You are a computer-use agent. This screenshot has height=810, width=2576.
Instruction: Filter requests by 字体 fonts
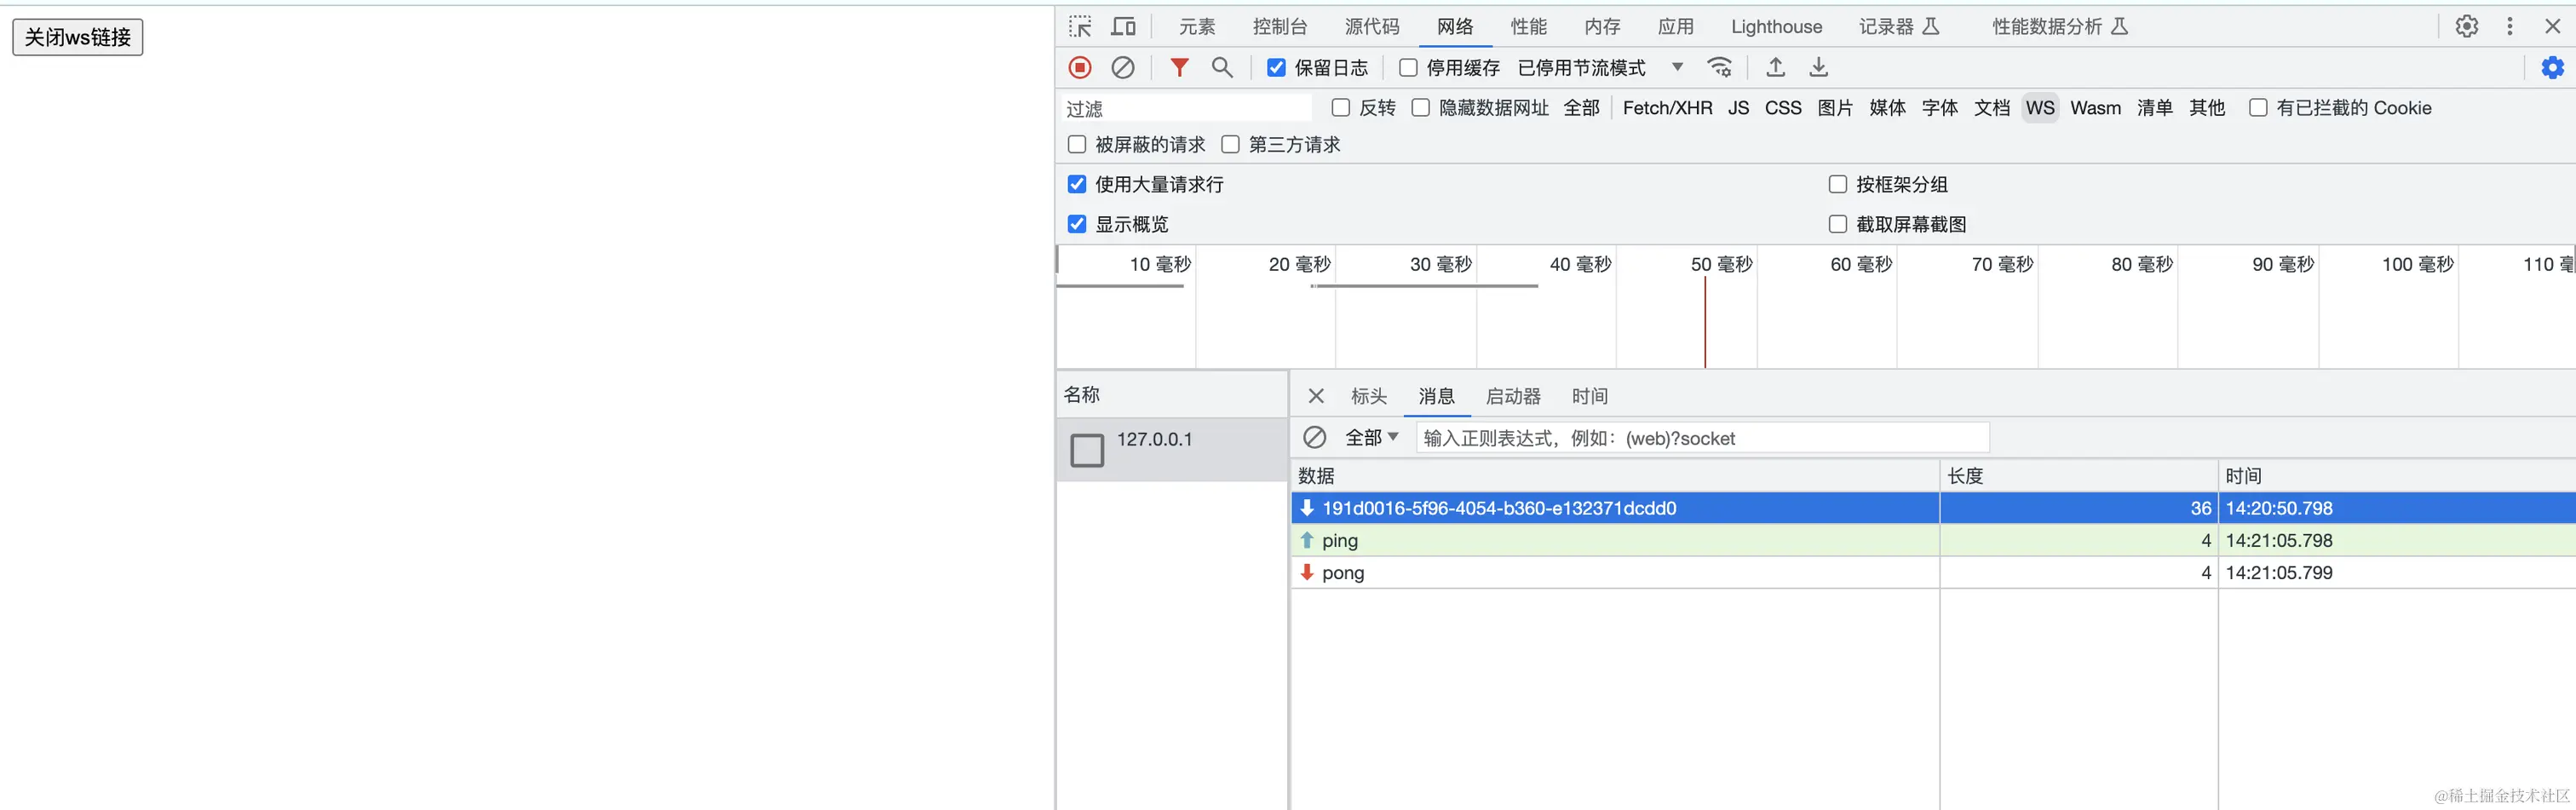(x=1940, y=108)
